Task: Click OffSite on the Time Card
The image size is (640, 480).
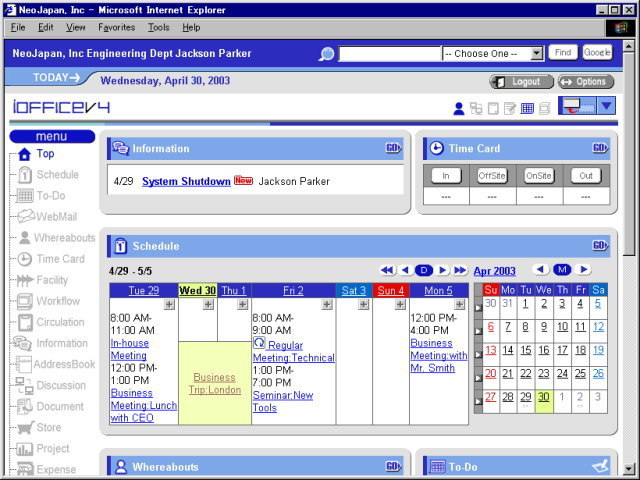Action: (x=492, y=176)
